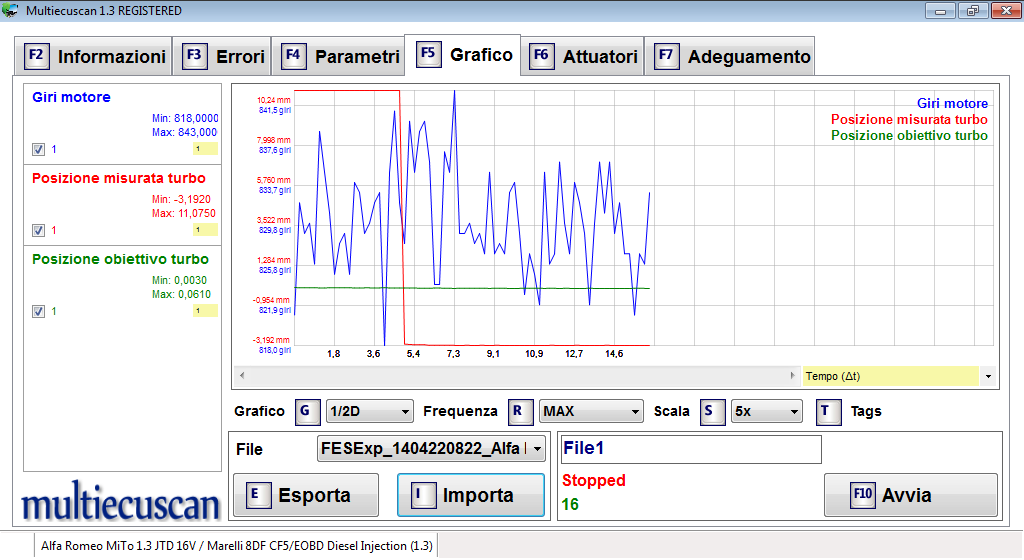Switch to the Errori tab
The image size is (1024, 560).
point(225,57)
